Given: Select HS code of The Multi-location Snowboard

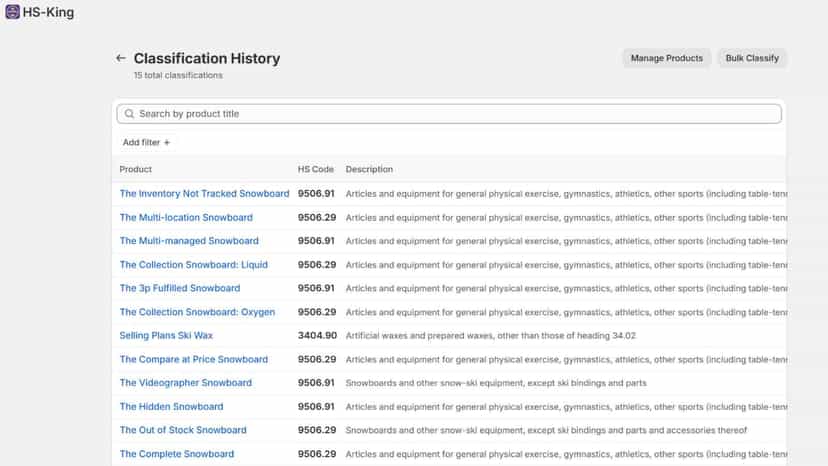Looking at the screenshot, I should point(317,217).
